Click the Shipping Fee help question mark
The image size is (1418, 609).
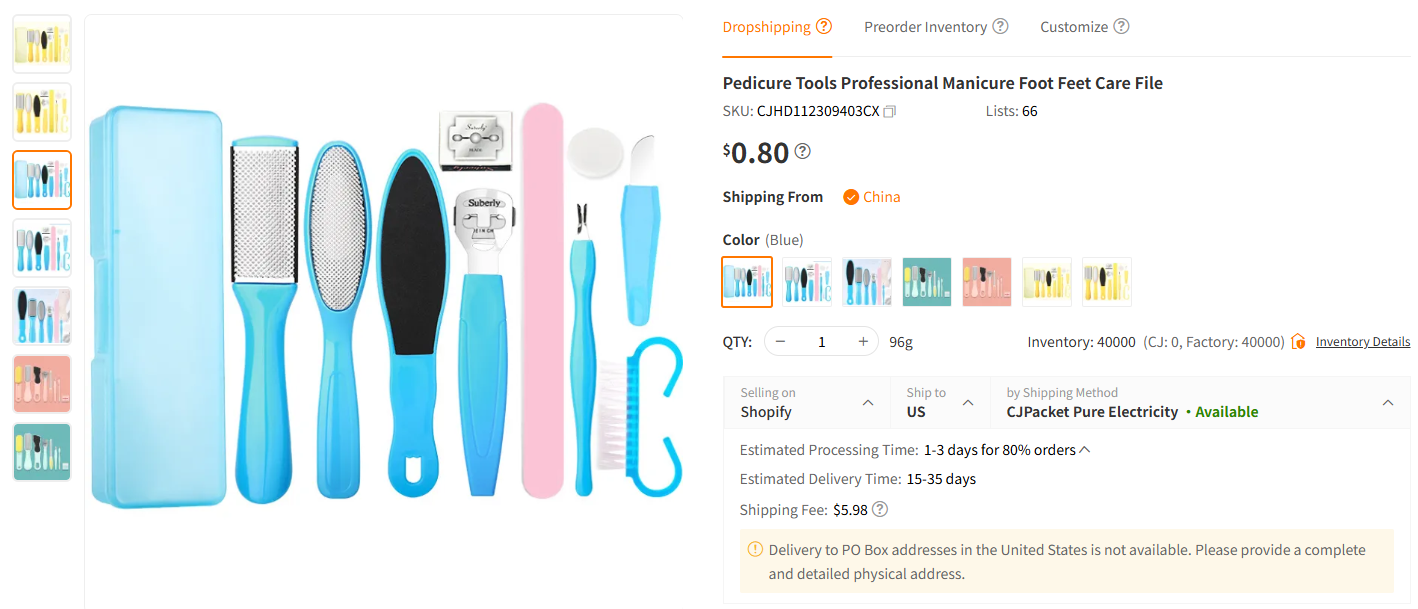(x=879, y=509)
